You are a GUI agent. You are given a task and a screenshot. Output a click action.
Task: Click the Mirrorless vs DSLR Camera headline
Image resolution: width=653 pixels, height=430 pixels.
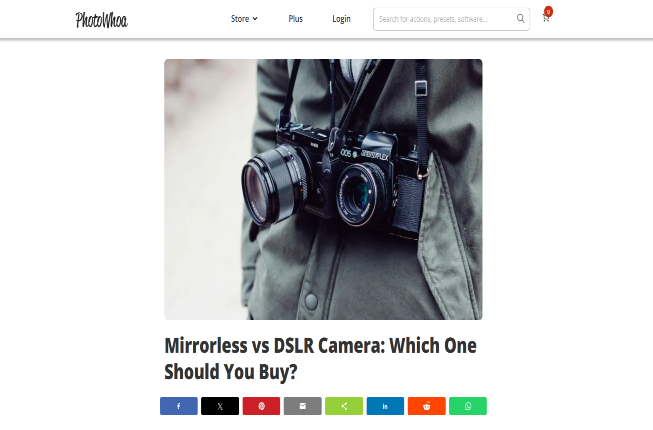(320, 358)
